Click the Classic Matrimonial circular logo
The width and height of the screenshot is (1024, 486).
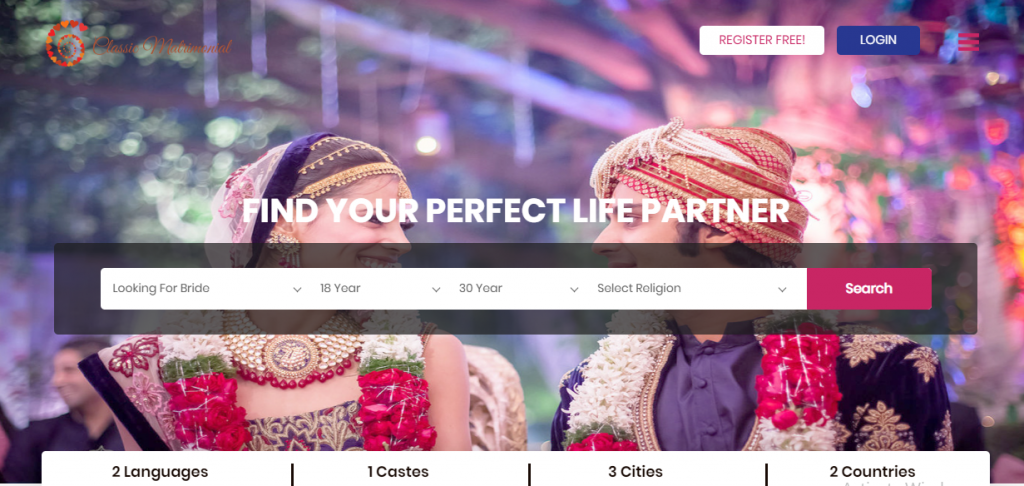(x=66, y=43)
